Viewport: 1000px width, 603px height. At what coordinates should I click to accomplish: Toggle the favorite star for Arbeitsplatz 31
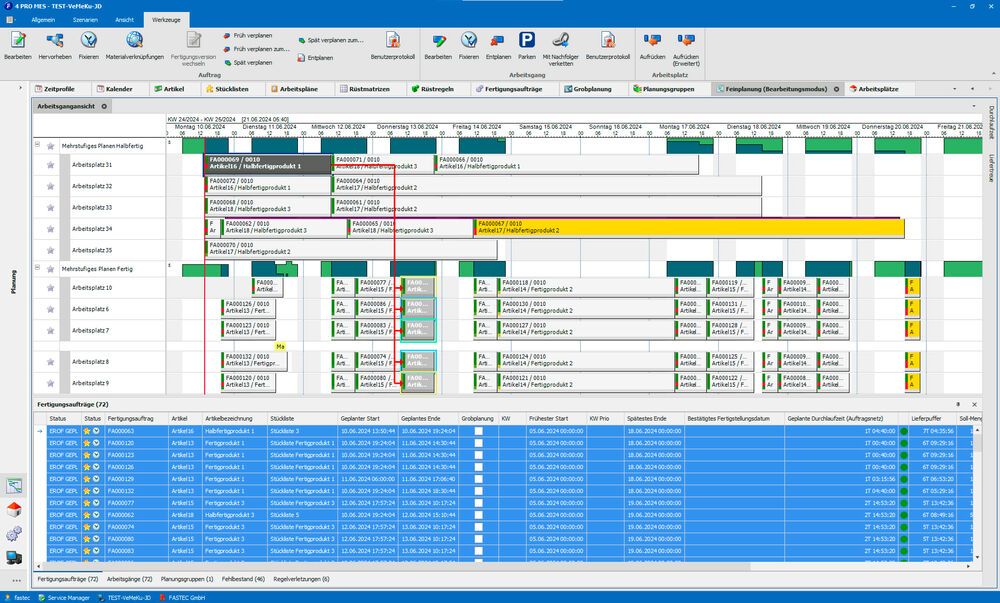point(50,165)
